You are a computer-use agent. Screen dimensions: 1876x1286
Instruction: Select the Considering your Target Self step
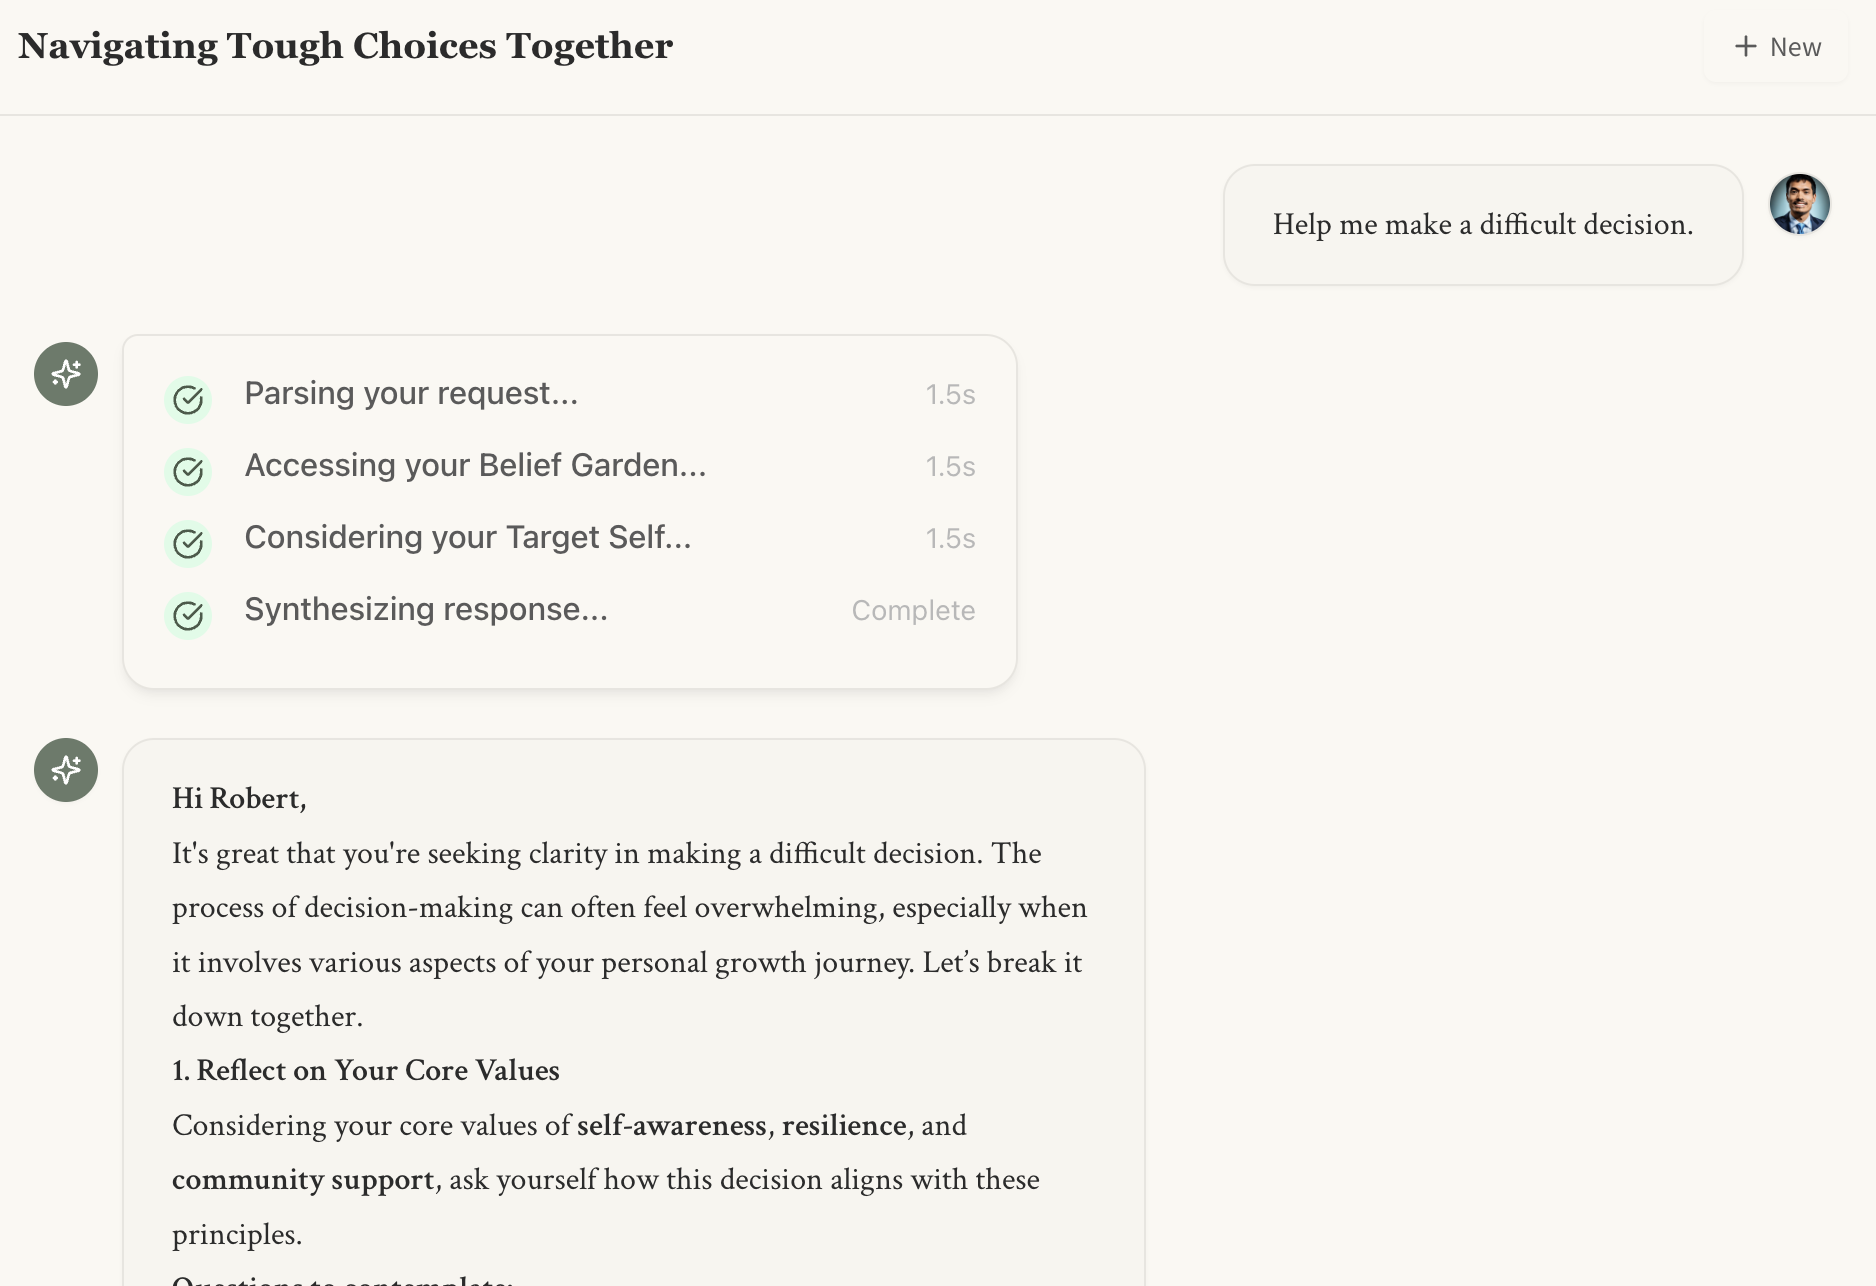467,538
